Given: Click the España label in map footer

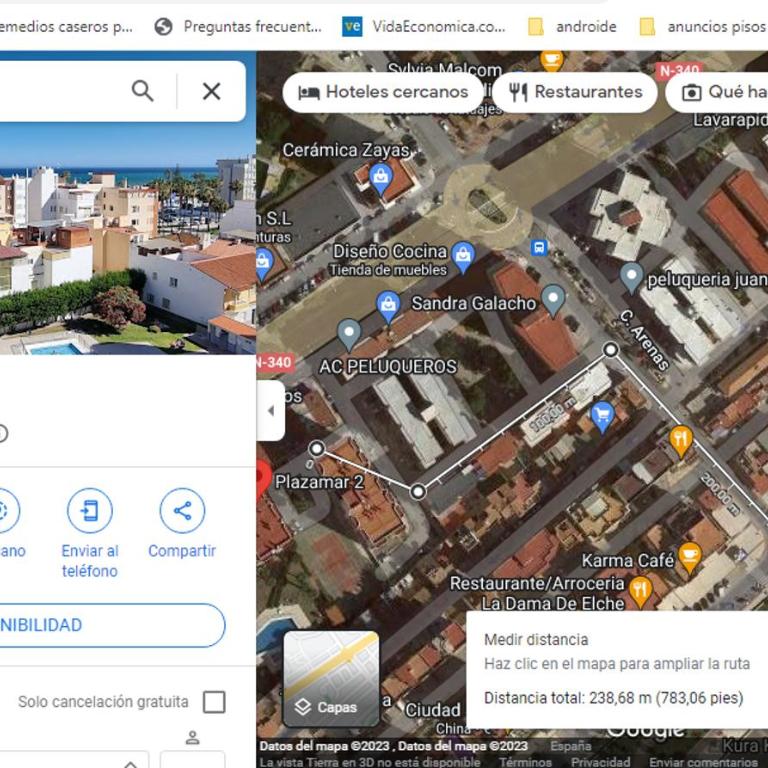Looking at the screenshot, I should [x=571, y=746].
